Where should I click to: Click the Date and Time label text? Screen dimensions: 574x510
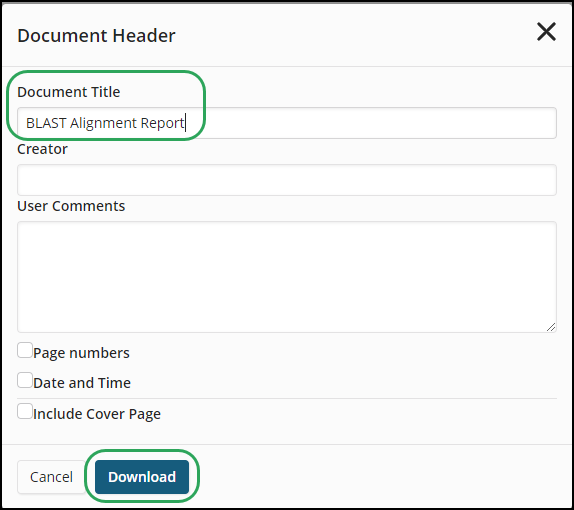pyautogui.click(x=82, y=383)
